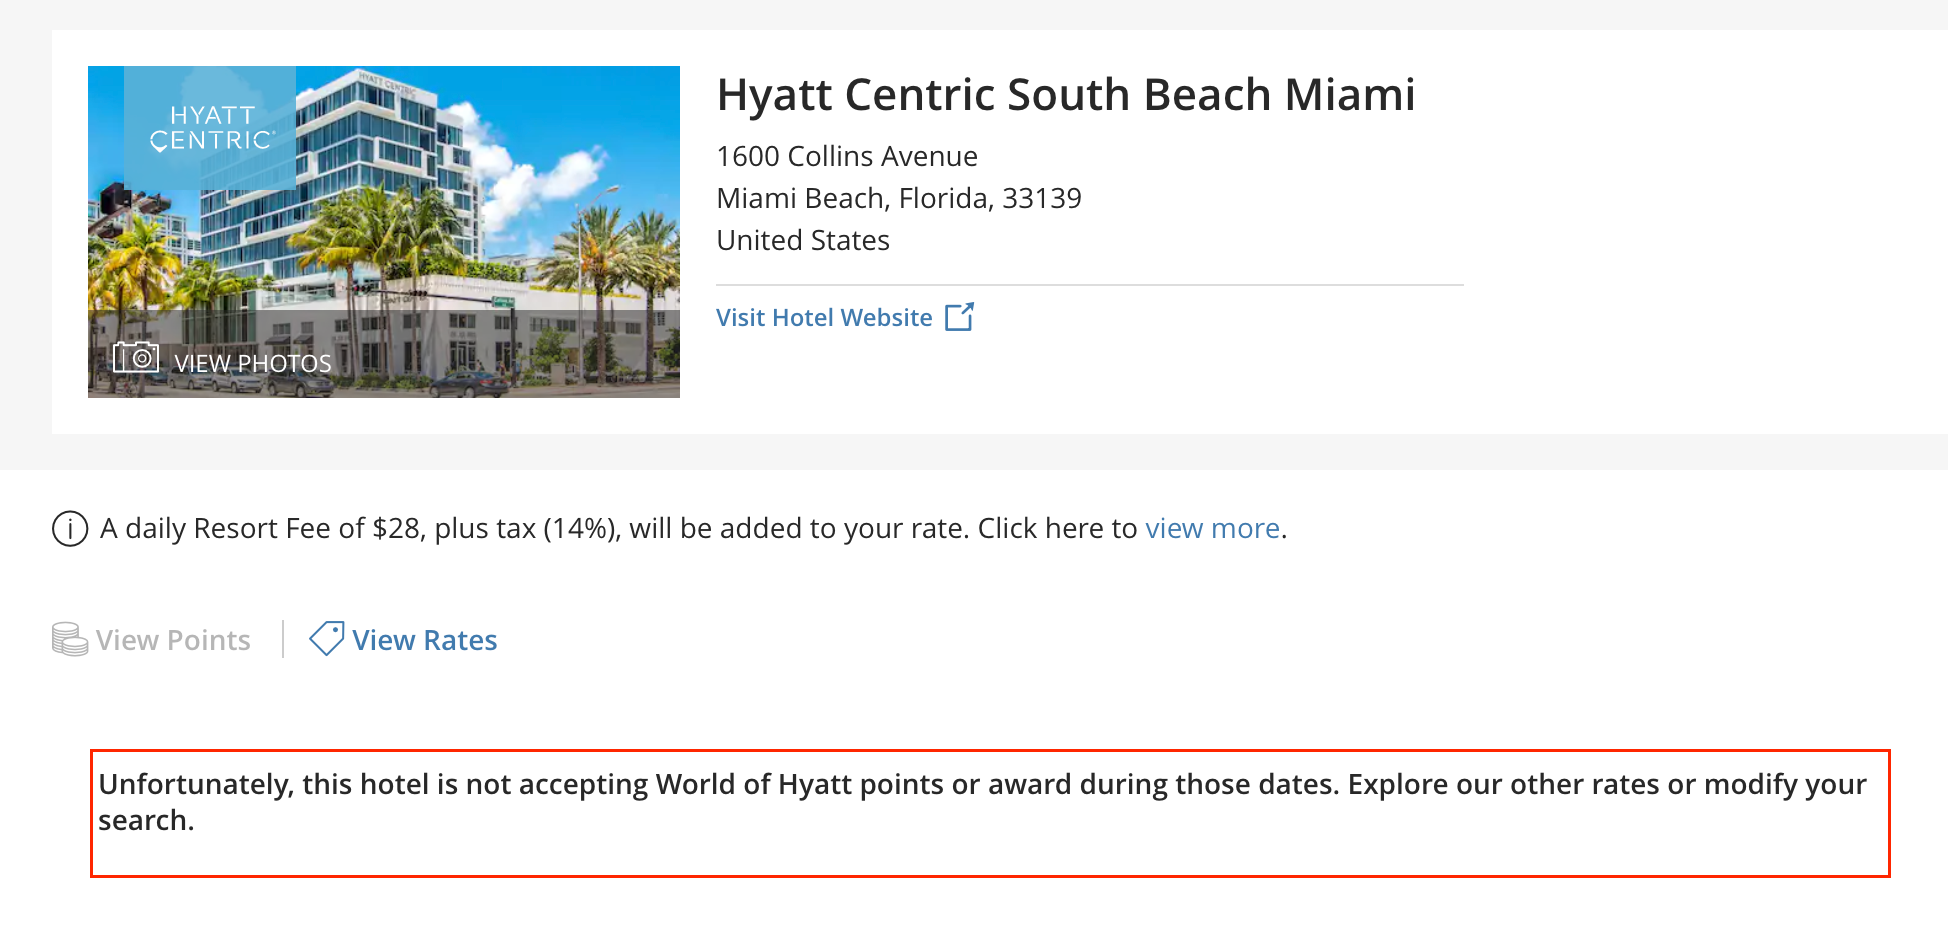Click the 'Miami Beach, Florida, 33139' line
The image size is (1948, 942).
pyautogui.click(x=899, y=199)
